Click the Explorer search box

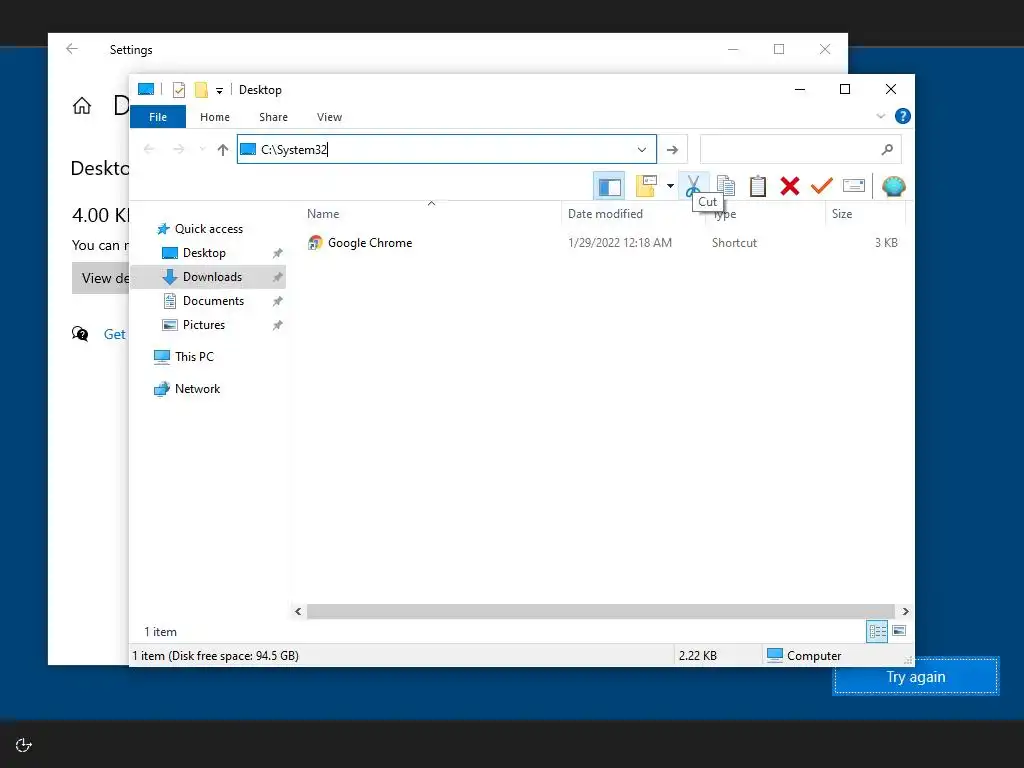click(800, 150)
